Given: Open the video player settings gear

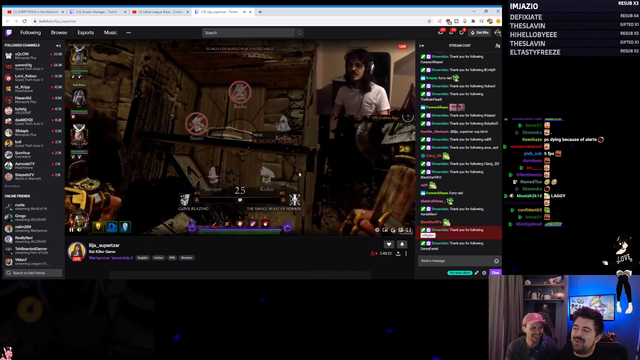Looking at the screenshot, I should (x=377, y=230).
